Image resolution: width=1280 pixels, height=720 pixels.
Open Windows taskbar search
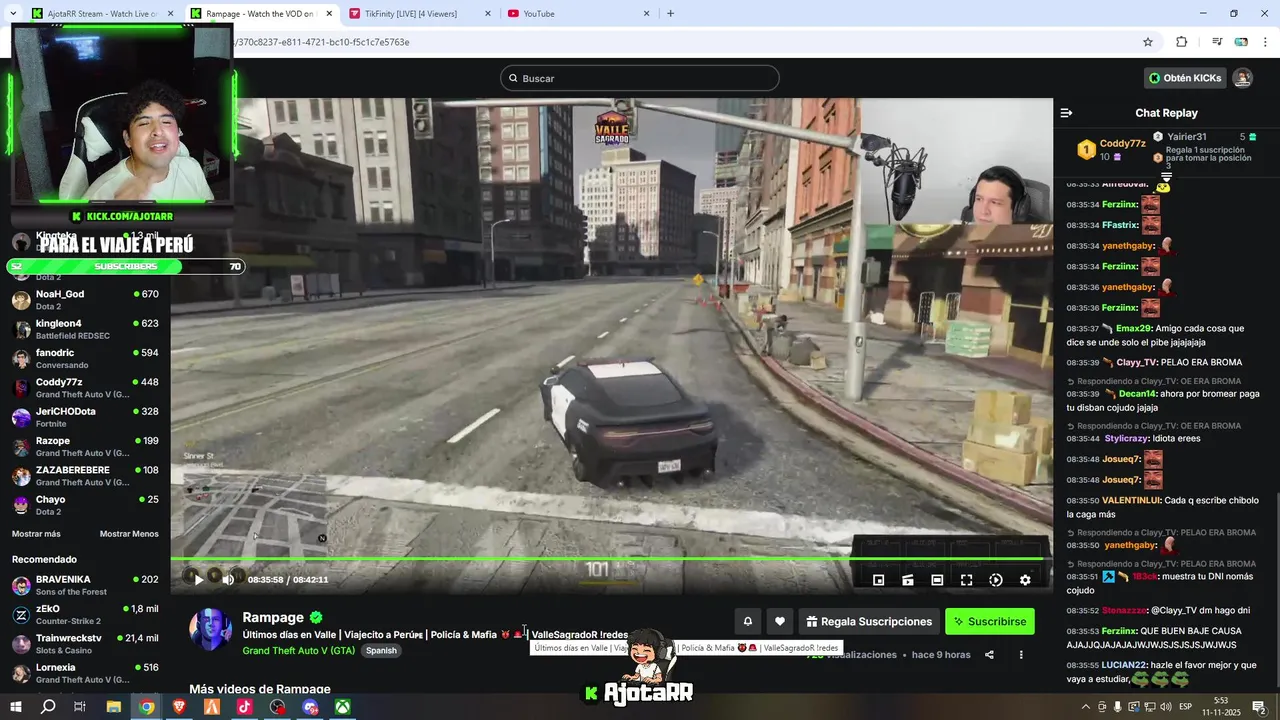[48, 707]
